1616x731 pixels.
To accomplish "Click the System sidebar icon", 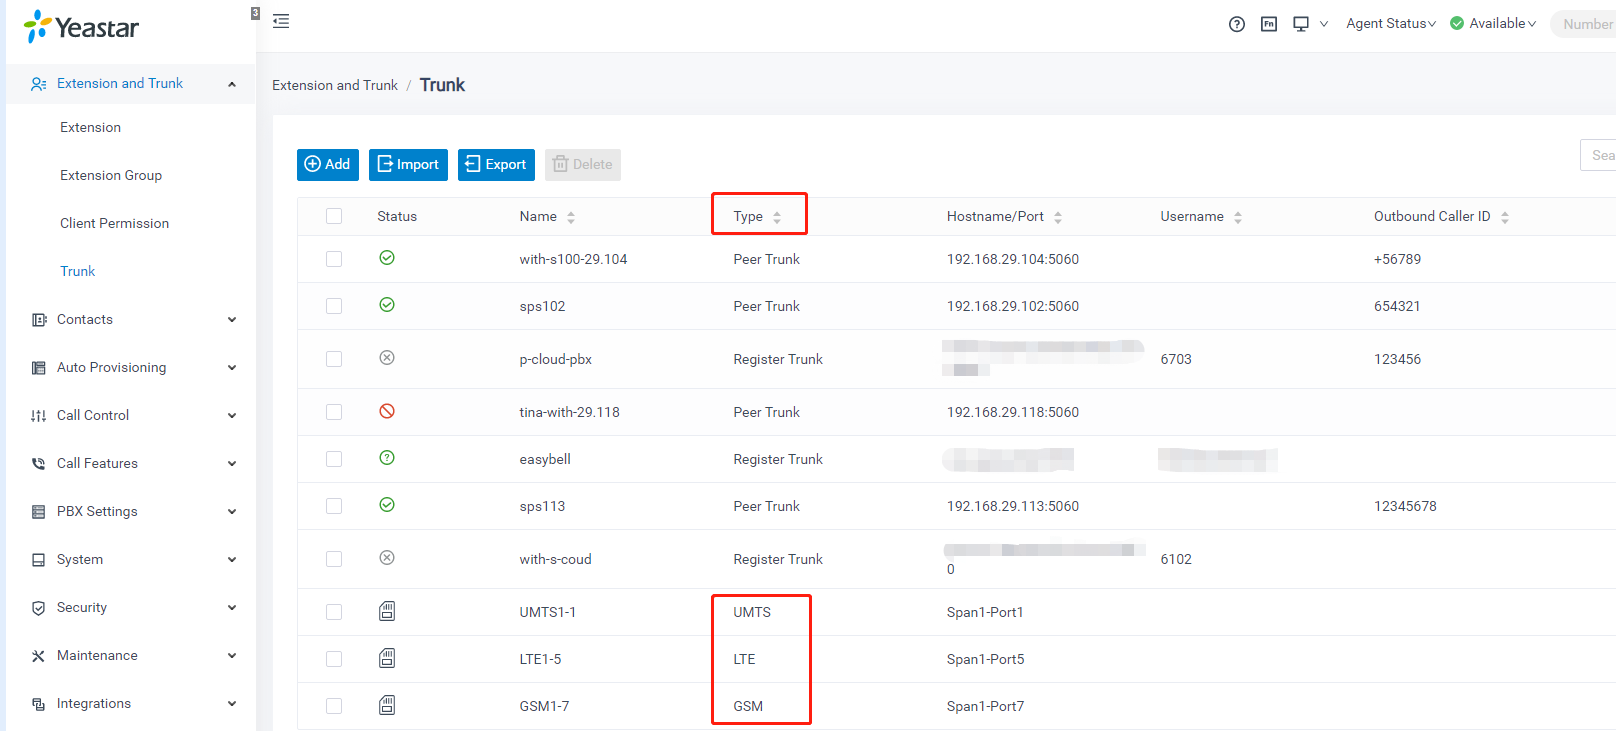I will tap(39, 560).
